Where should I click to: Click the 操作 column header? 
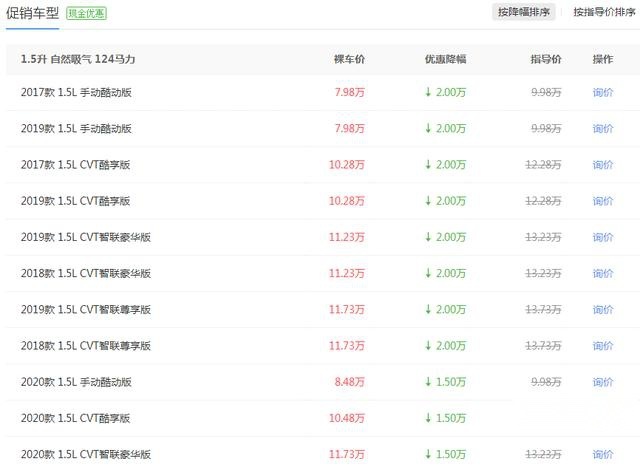coord(603,59)
